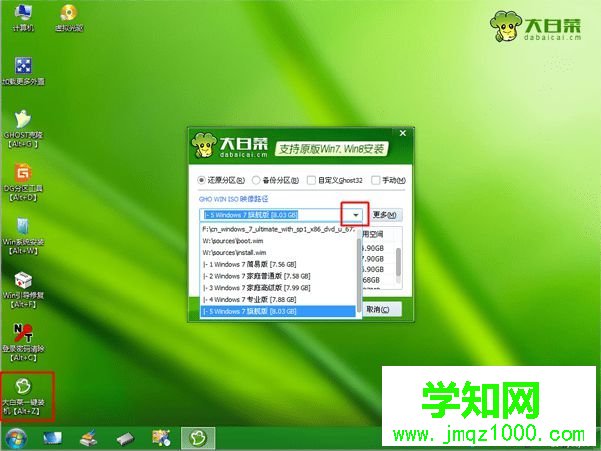Click the map-like icon in the taskbar
This screenshot has height=451, width=601.
point(161,438)
